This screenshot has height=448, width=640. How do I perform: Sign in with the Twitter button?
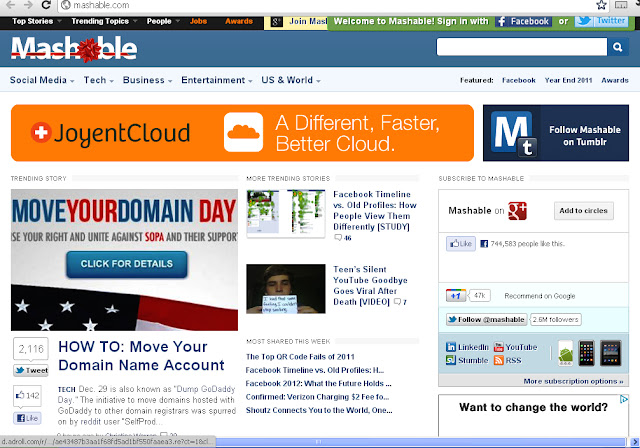pyautogui.click(x=602, y=20)
